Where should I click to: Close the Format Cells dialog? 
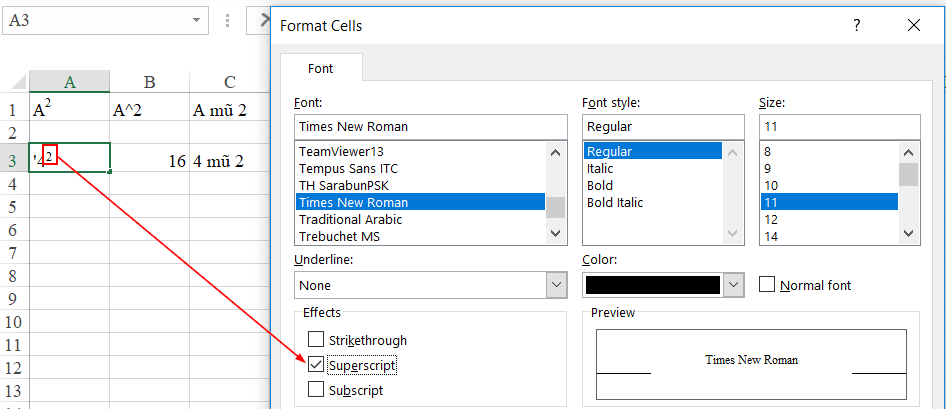coord(912,26)
